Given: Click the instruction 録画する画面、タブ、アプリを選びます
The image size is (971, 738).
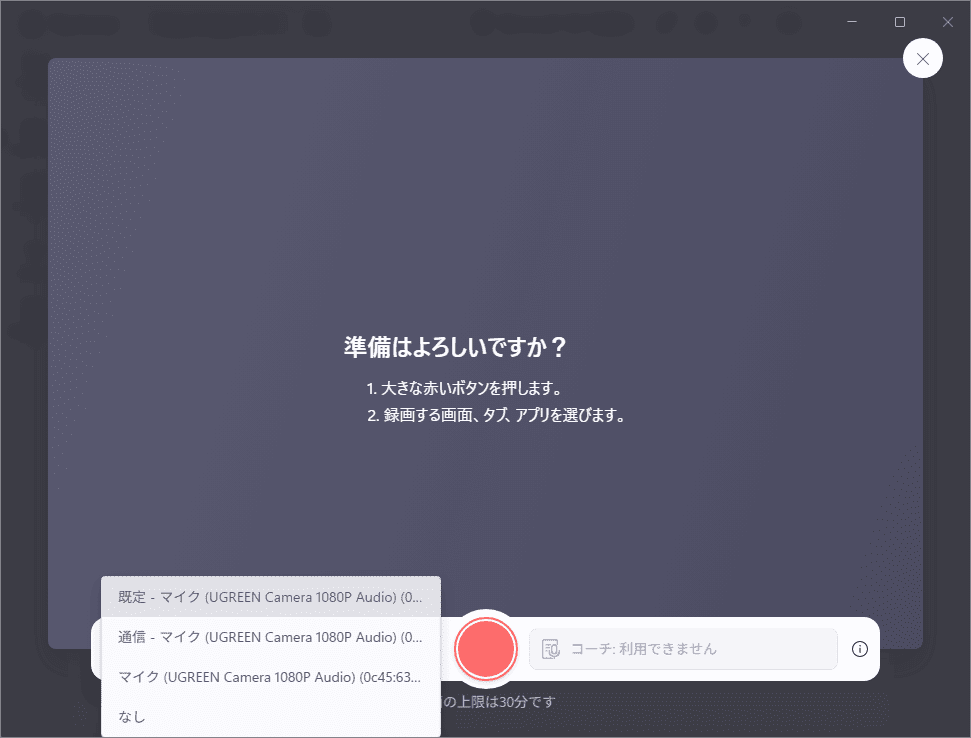Looking at the screenshot, I should (495, 415).
